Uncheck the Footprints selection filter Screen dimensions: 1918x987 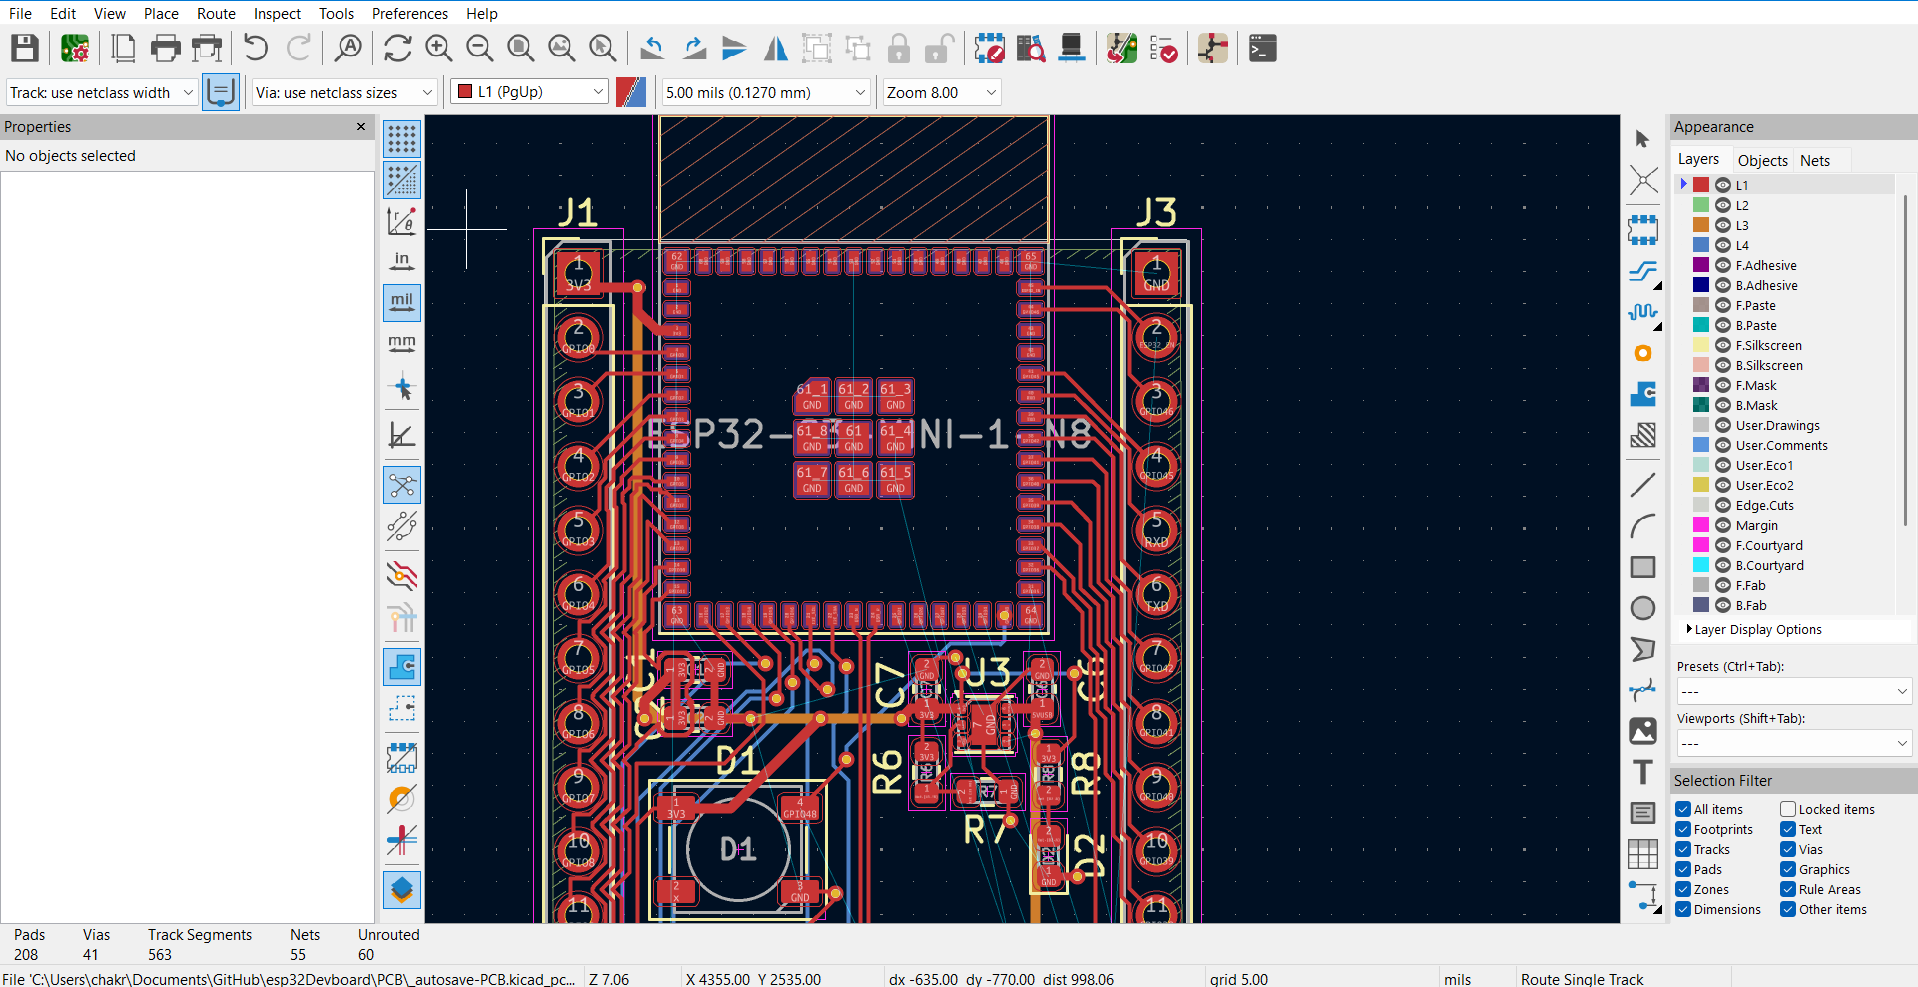(x=1684, y=829)
